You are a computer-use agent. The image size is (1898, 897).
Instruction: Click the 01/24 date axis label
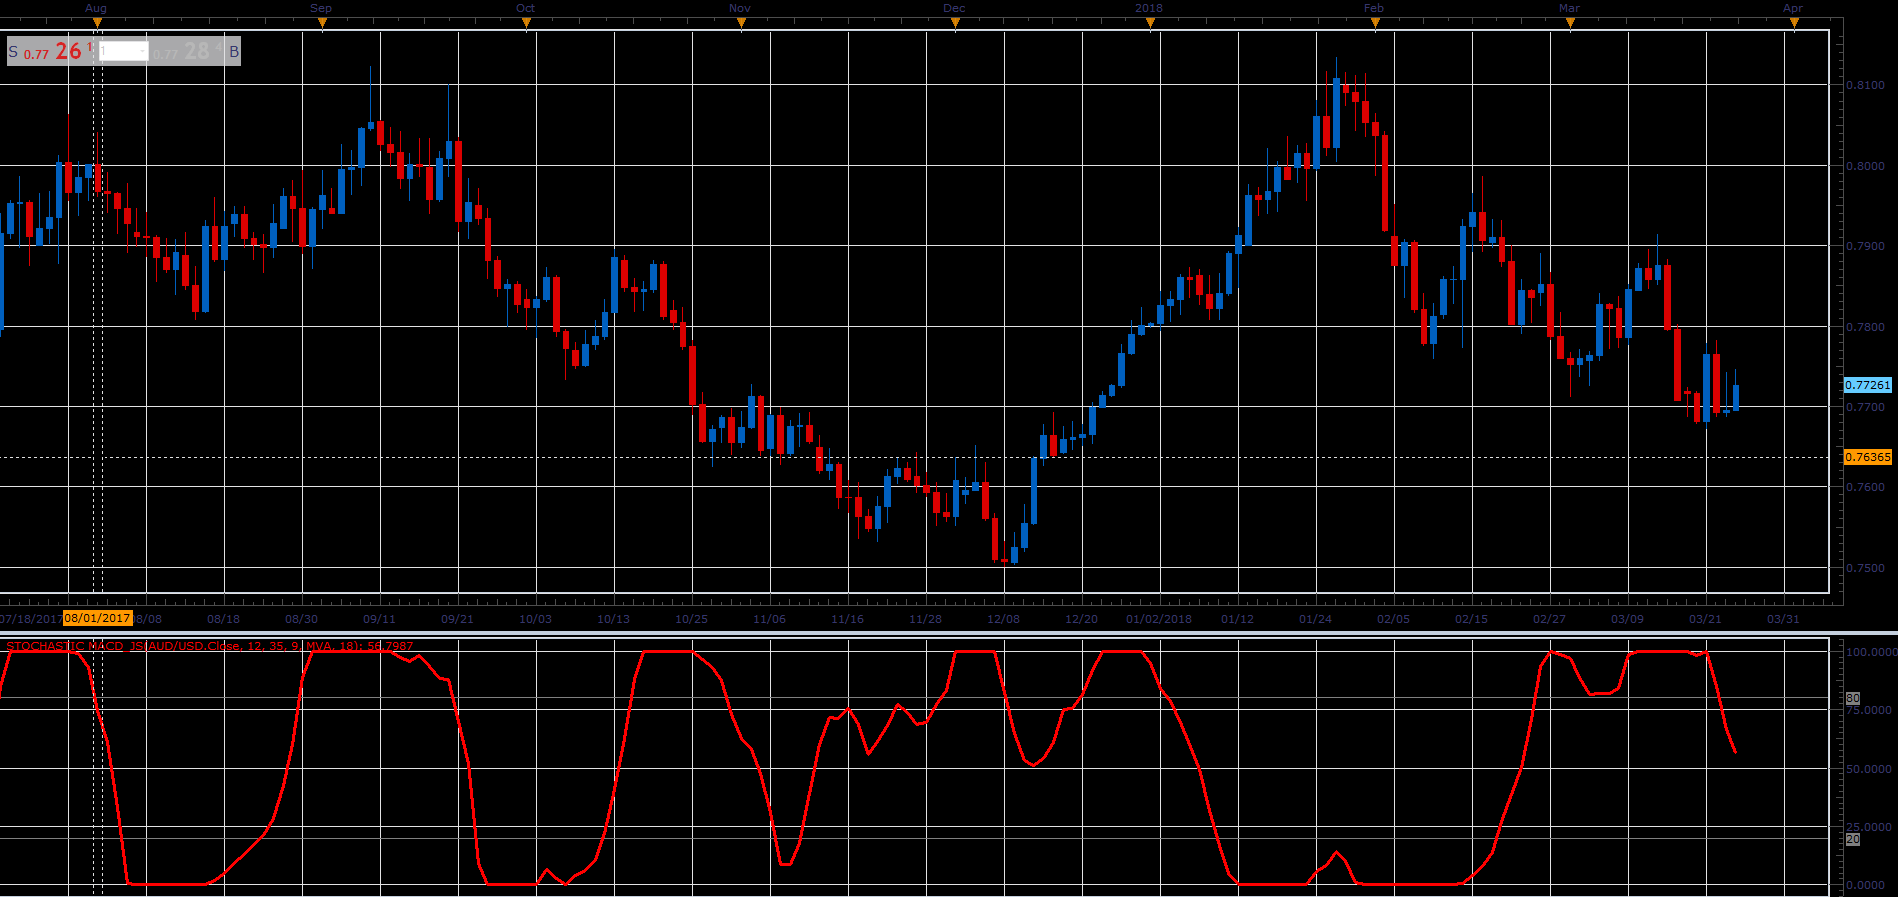[1316, 619]
